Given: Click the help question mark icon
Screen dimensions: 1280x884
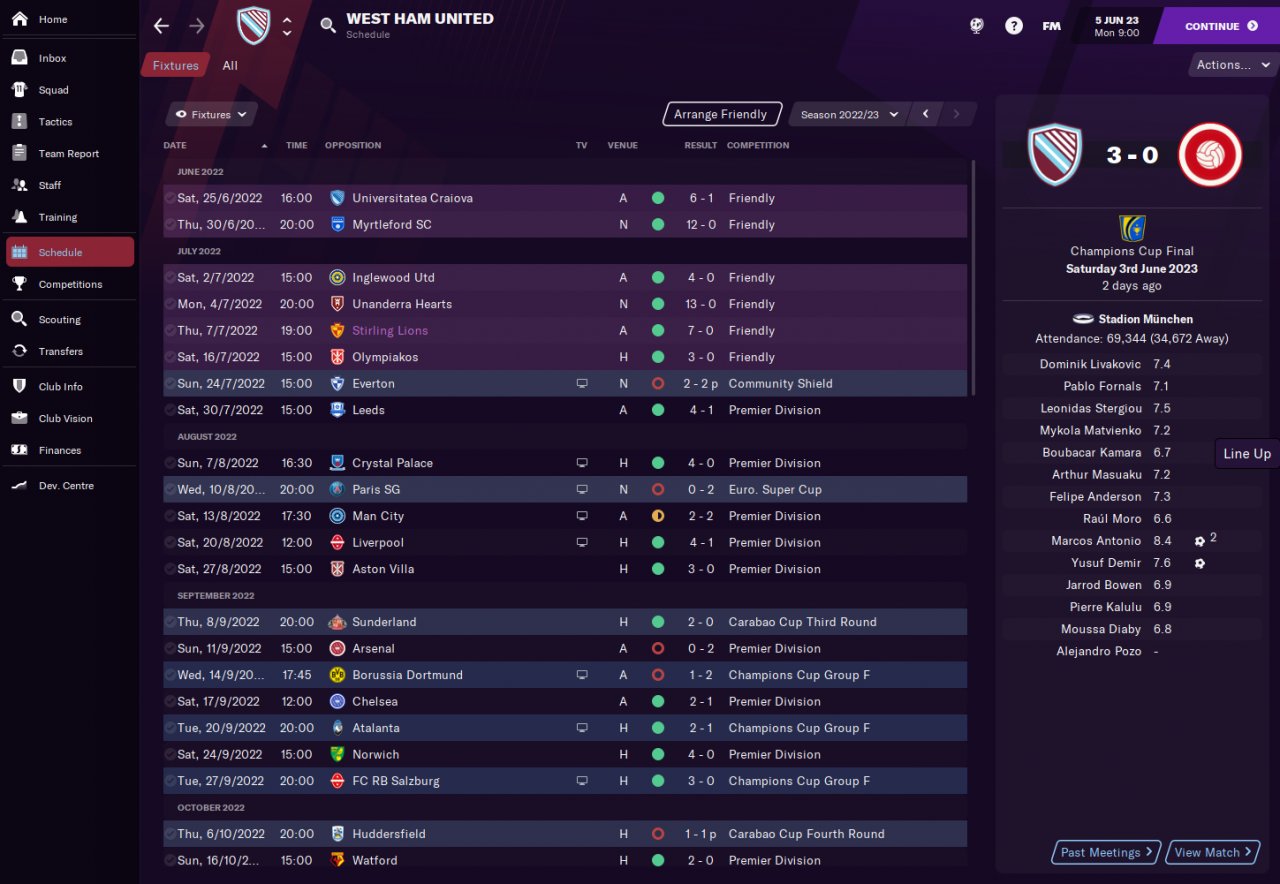Looking at the screenshot, I should pos(1014,26).
